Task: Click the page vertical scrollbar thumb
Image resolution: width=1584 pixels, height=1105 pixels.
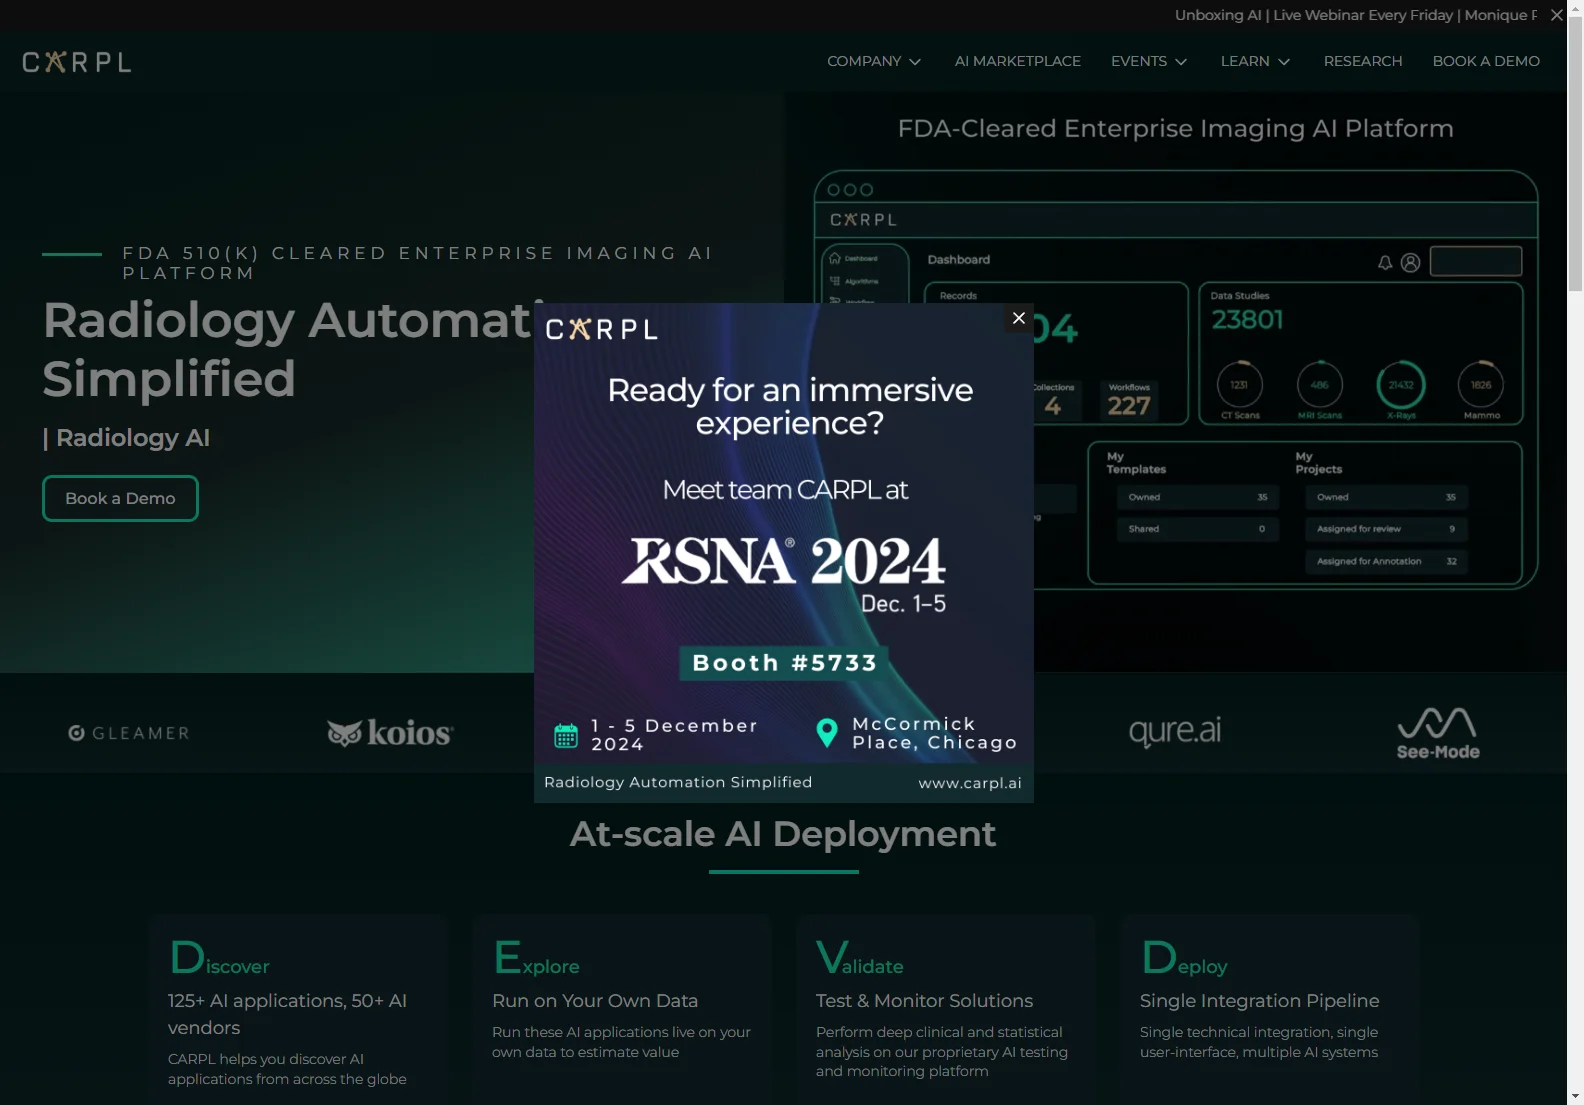Action: (x=1575, y=155)
